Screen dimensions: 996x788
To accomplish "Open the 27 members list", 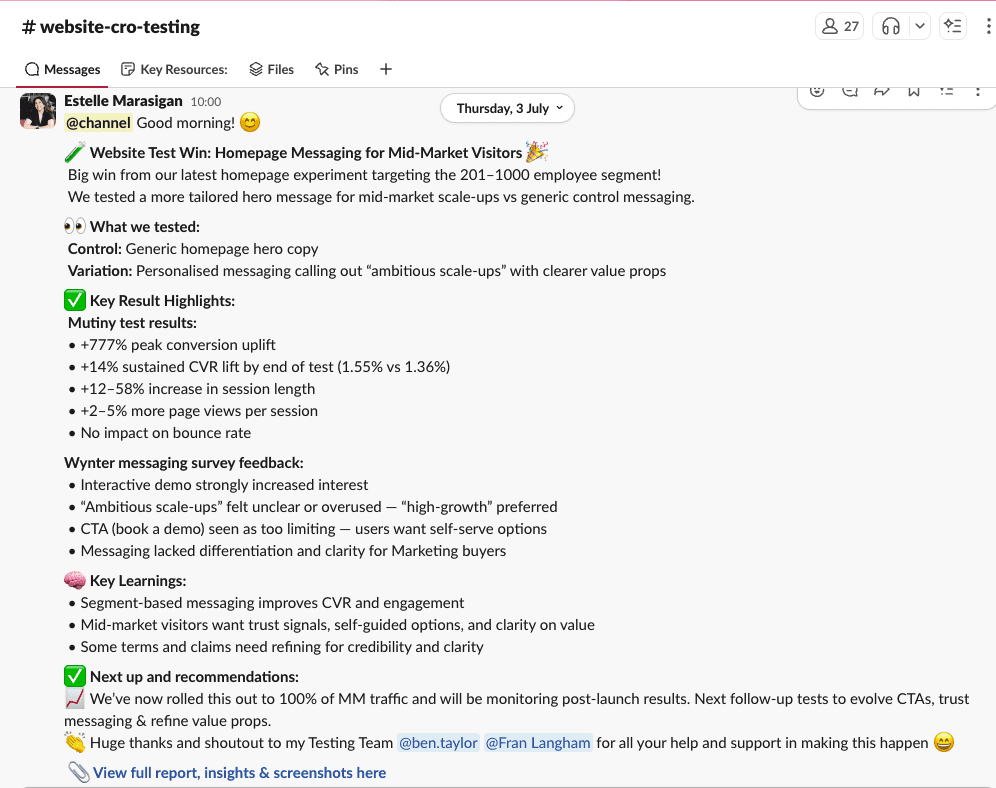I will click(x=840, y=27).
